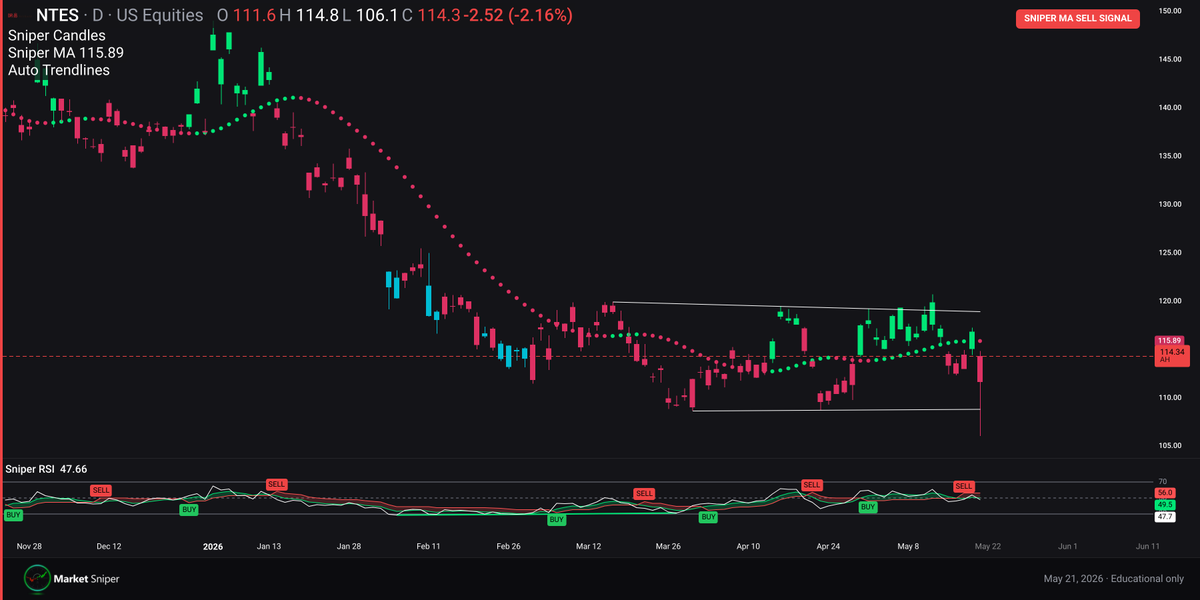
Task: Click the RSI 70 level label
Action: point(1163,482)
